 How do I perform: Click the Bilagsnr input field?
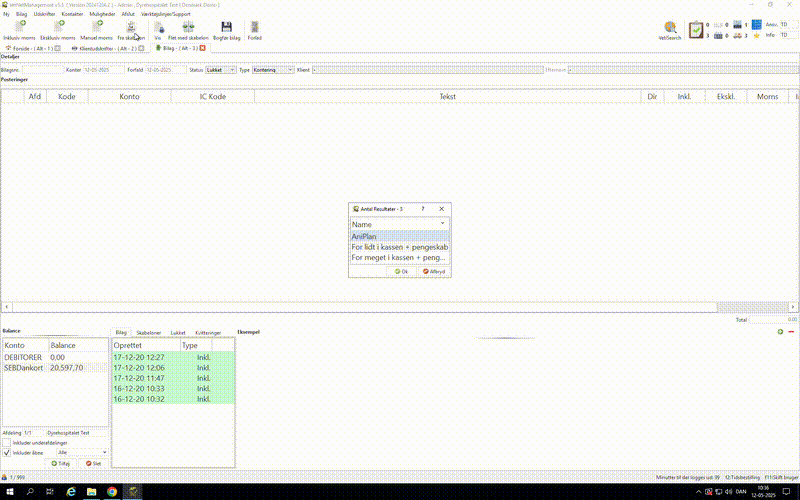click(x=43, y=70)
